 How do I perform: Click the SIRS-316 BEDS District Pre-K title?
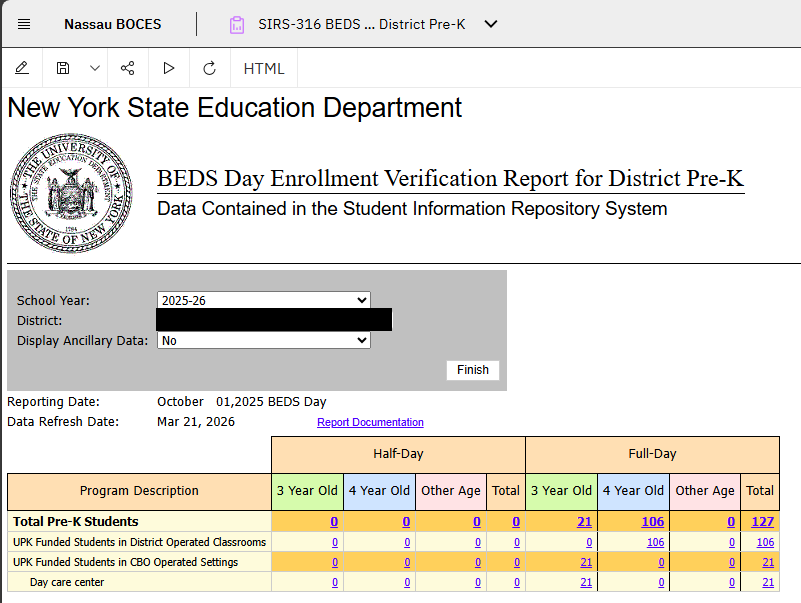click(x=362, y=24)
